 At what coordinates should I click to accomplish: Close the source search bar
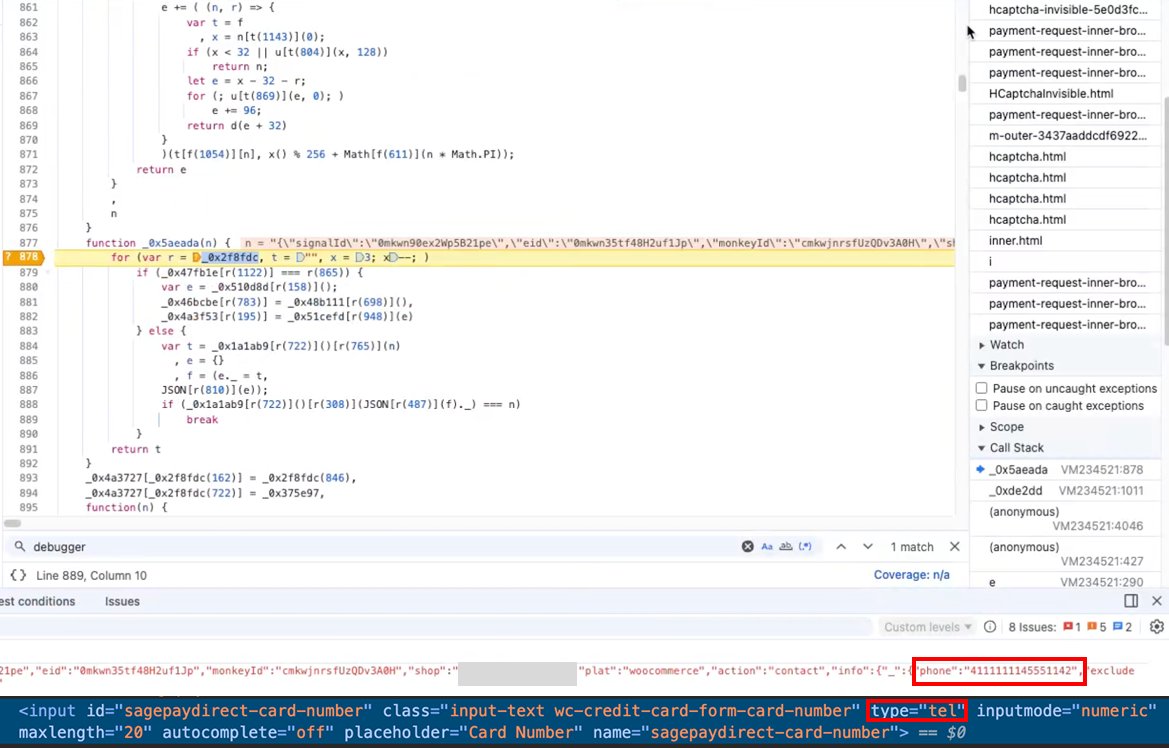click(954, 547)
